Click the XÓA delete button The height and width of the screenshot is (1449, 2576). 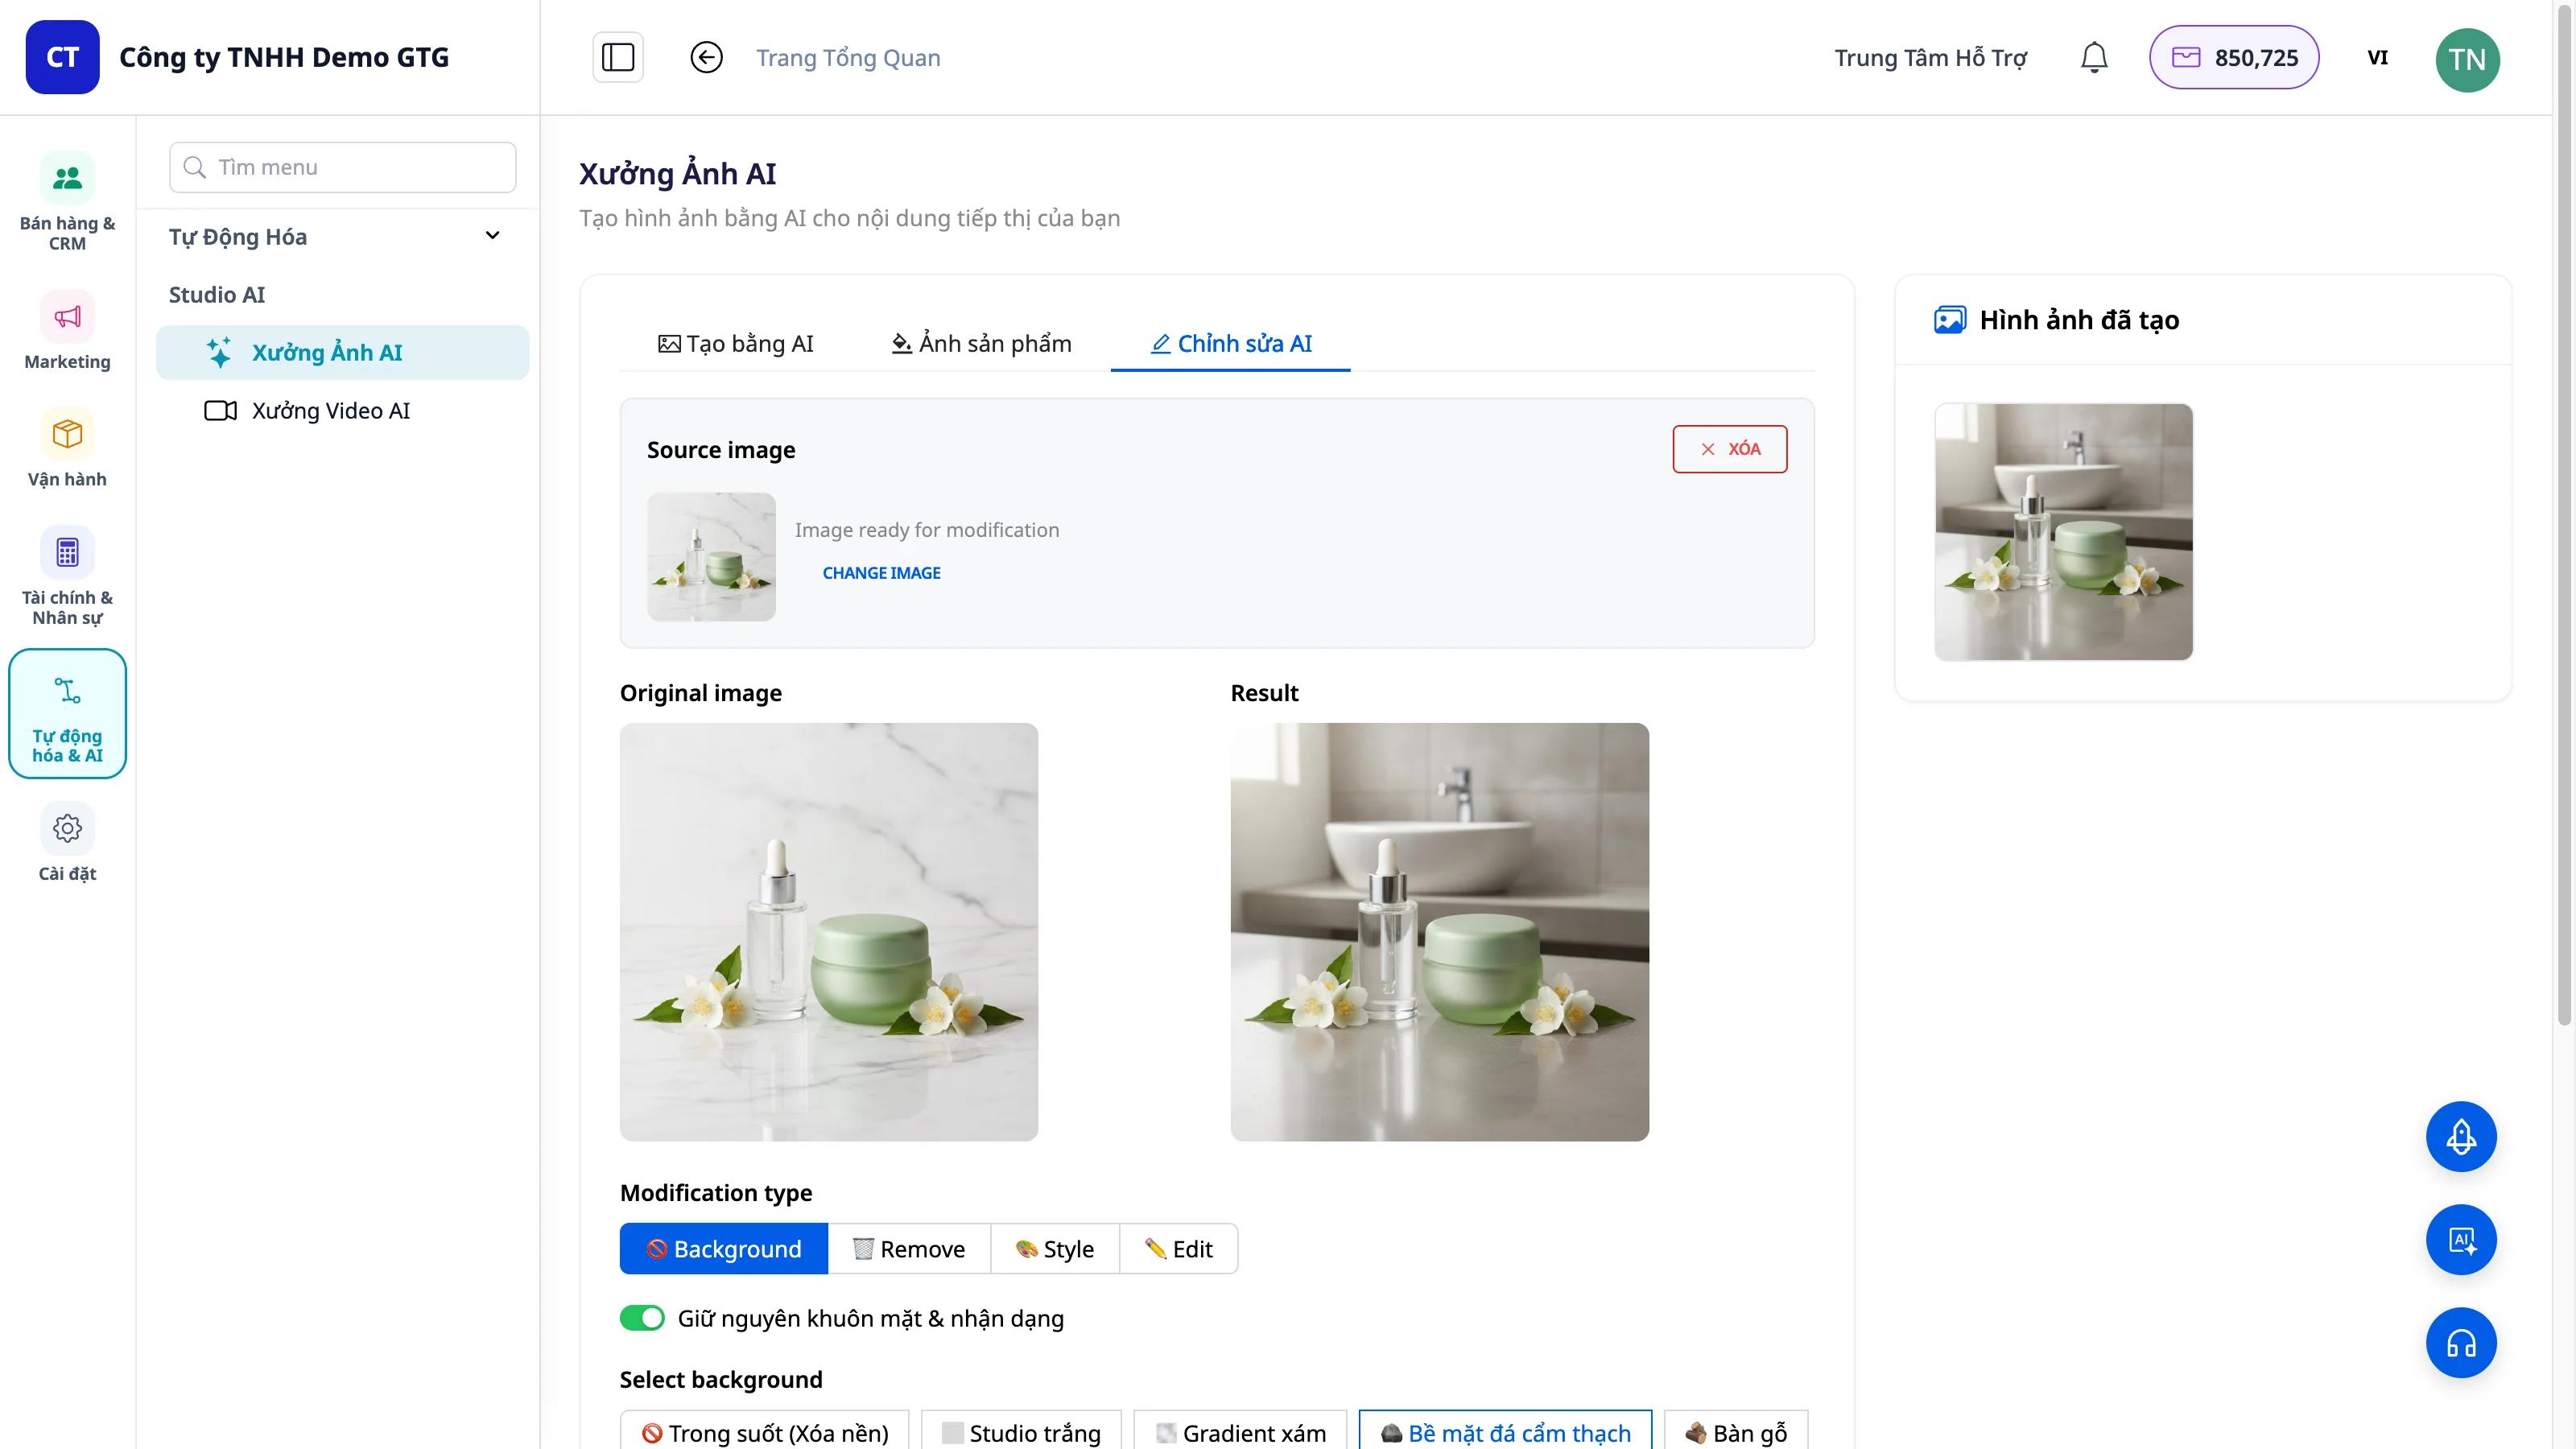click(x=1729, y=449)
